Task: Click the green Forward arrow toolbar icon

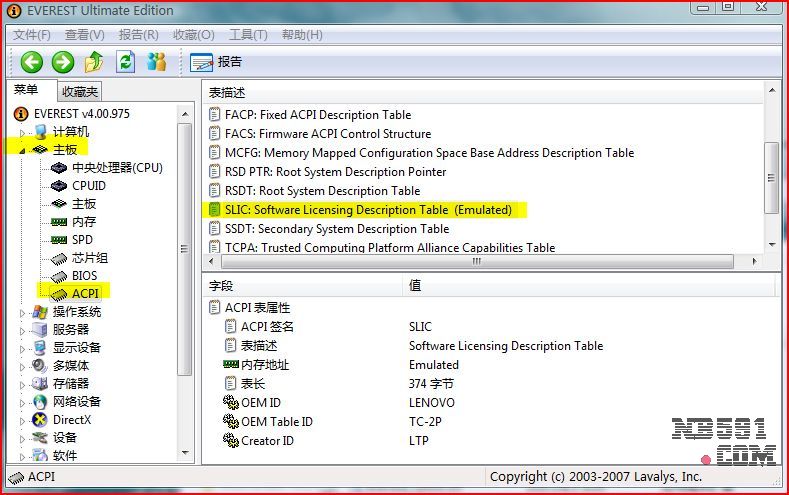Action: (63, 62)
